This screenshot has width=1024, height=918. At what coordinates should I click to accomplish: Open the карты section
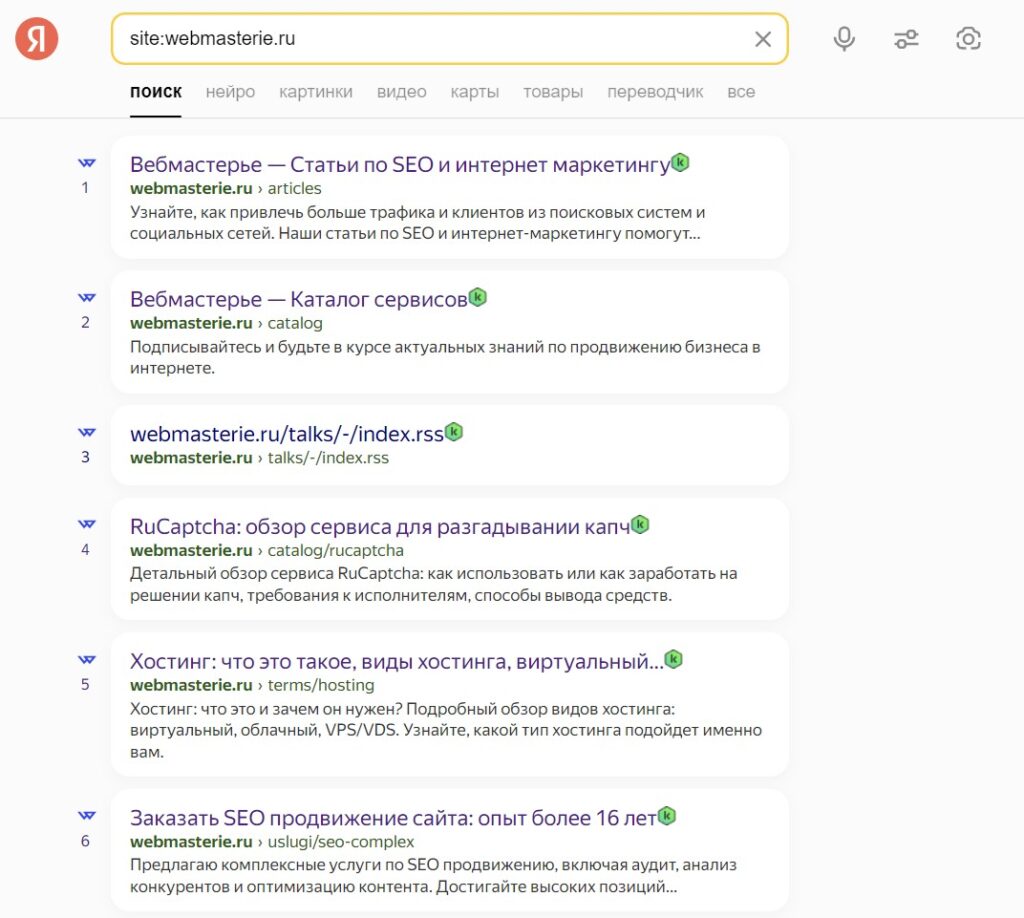[x=474, y=91]
